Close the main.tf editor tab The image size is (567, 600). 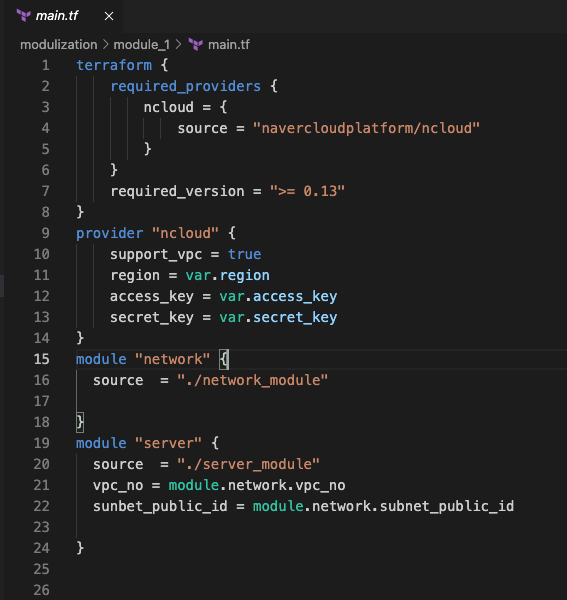coord(109,16)
